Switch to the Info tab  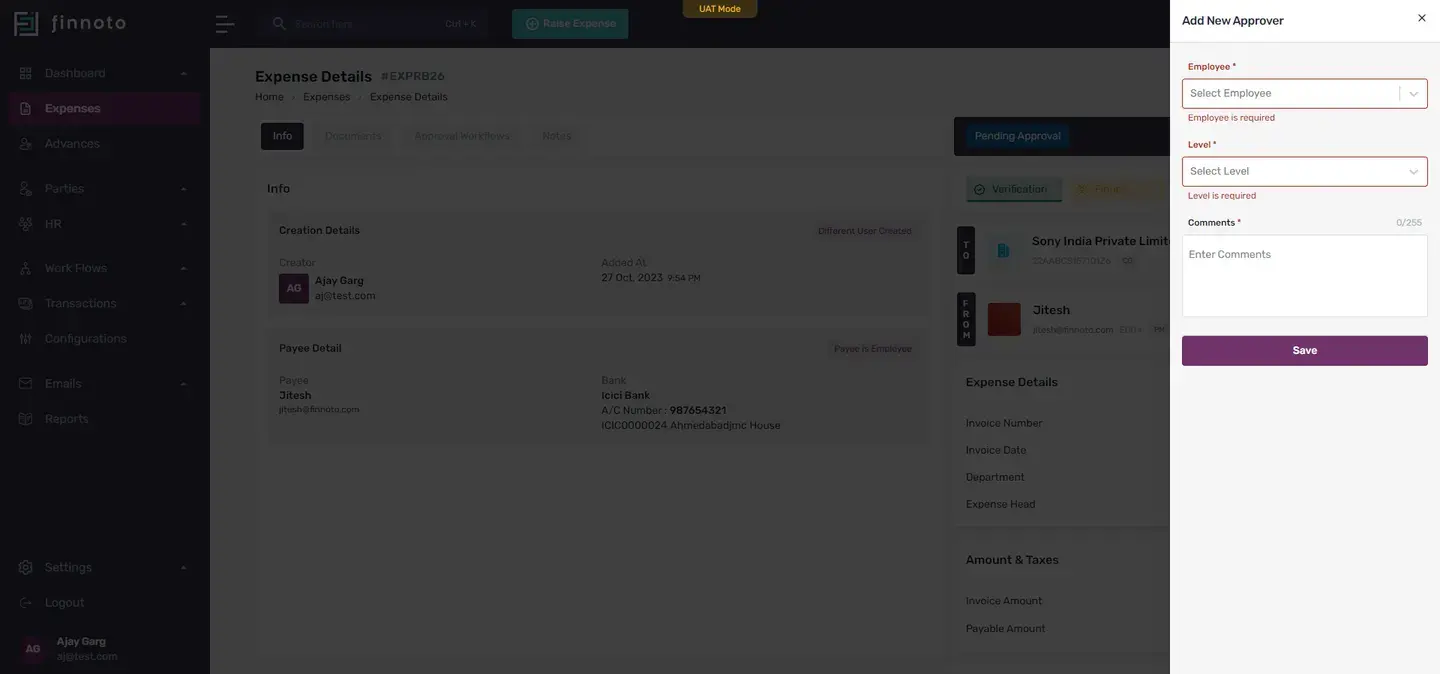tap(282, 136)
